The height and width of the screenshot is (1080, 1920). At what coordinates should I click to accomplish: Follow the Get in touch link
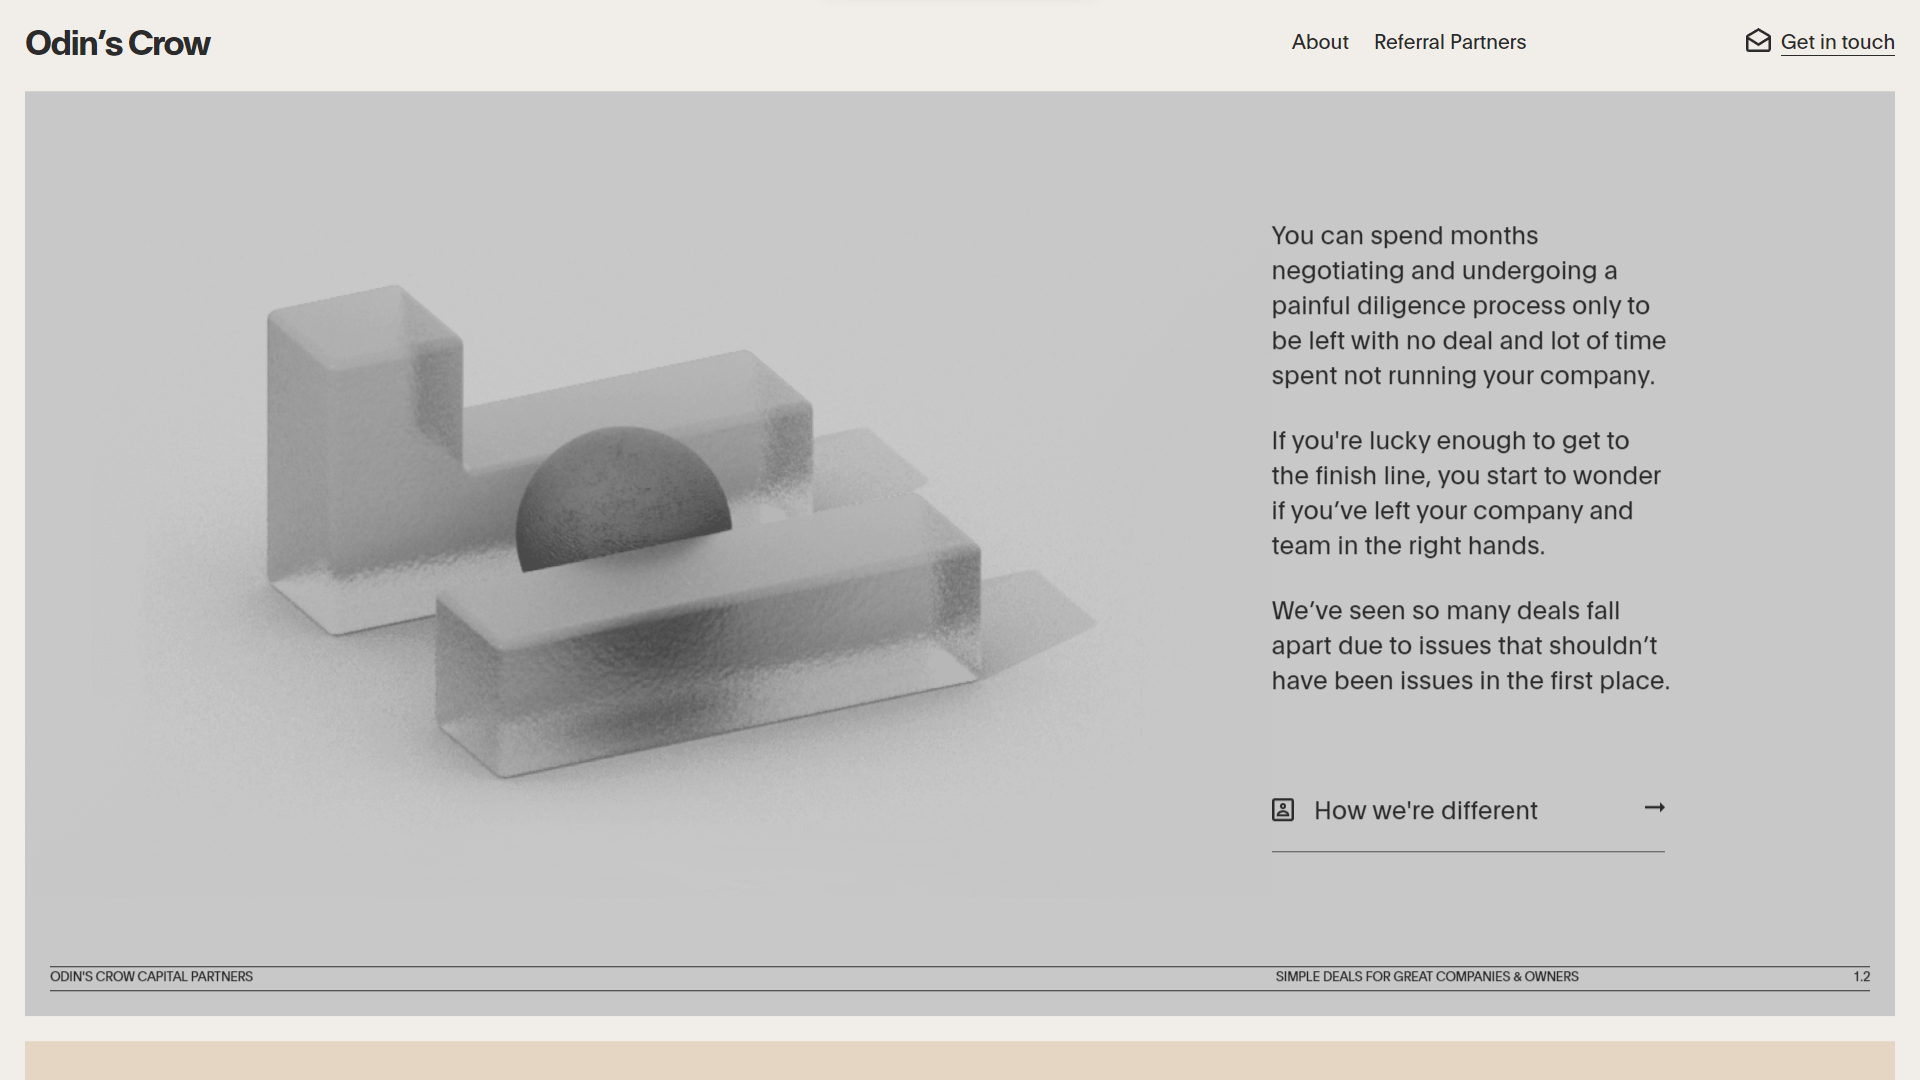pos(1837,42)
